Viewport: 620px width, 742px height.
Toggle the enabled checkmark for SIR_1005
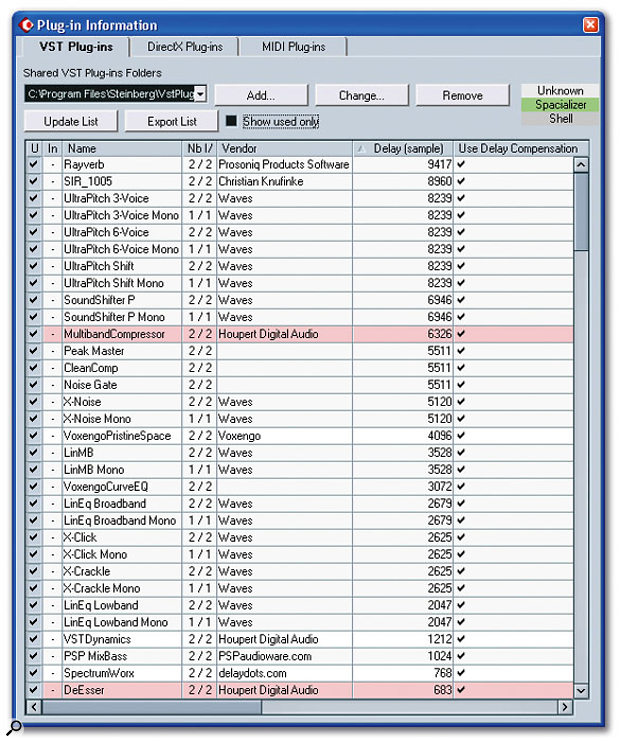tap(34, 181)
